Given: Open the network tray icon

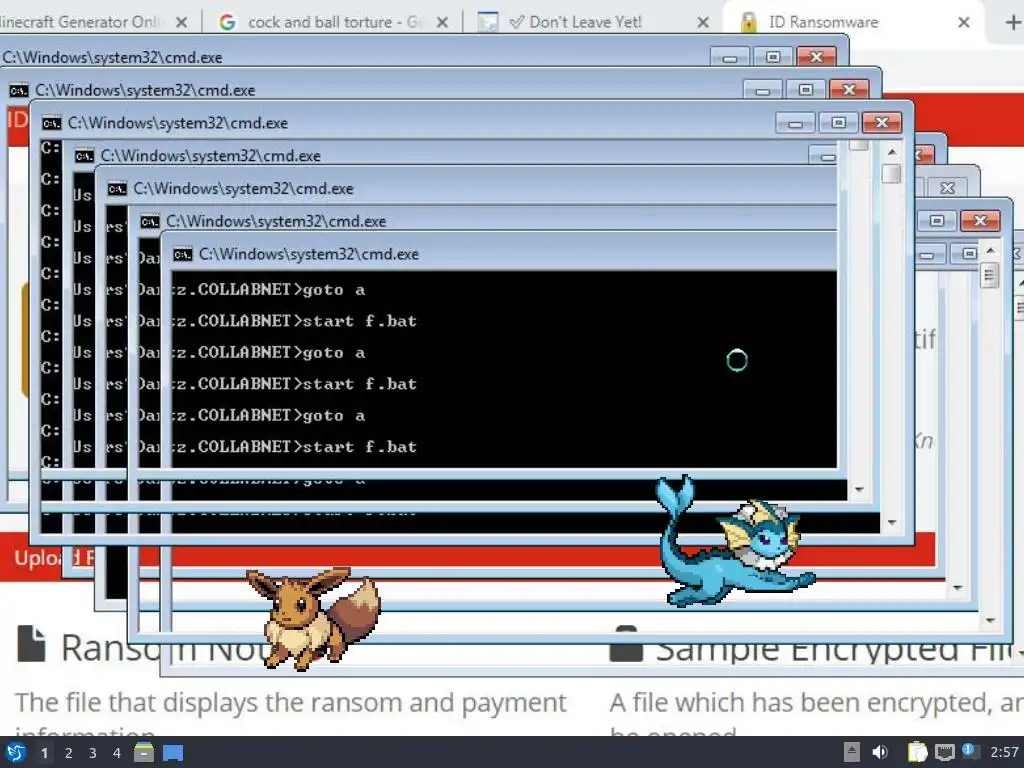Looking at the screenshot, I should click(945, 752).
